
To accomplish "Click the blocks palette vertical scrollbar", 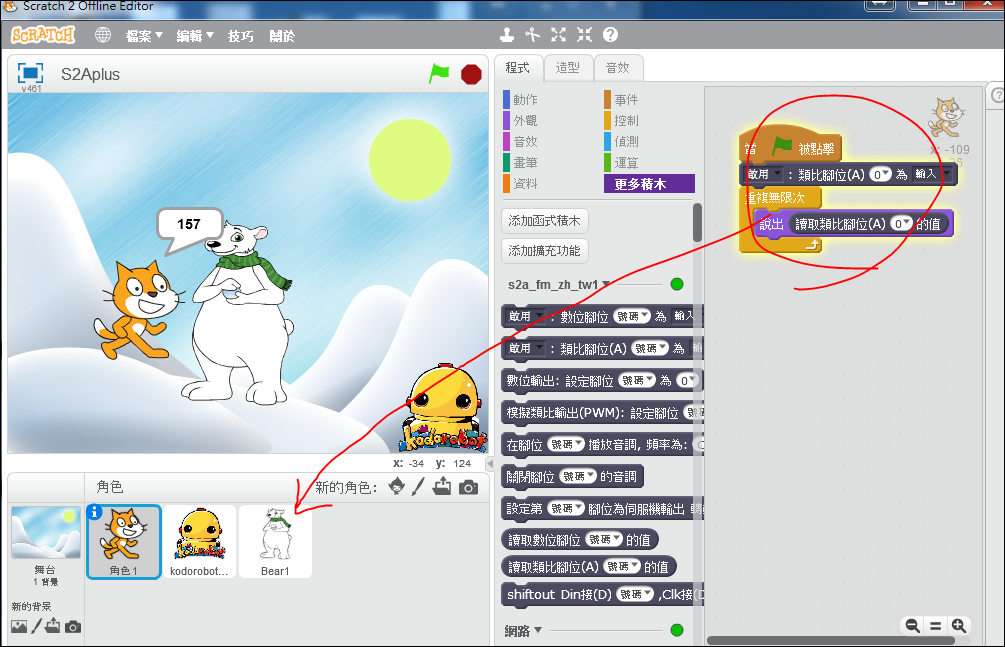I will pyautogui.click(x=697, y=223).
